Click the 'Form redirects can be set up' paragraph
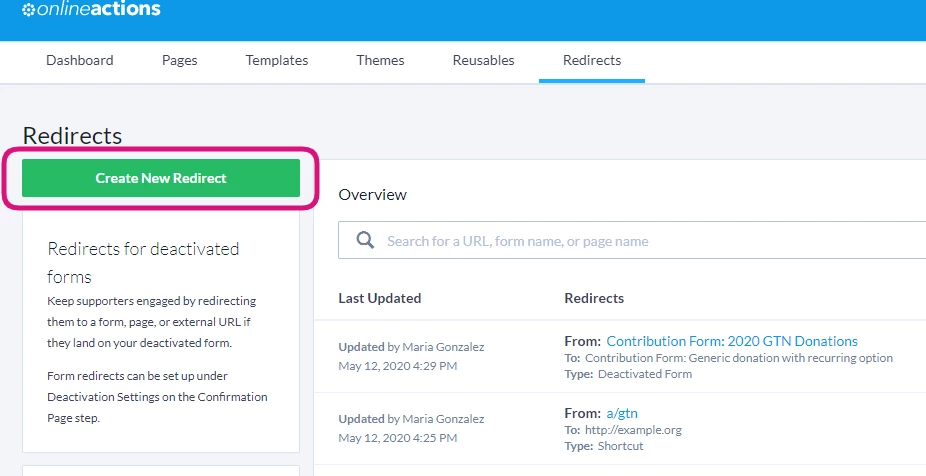The height and width of the screenshot is (476, 926). click(x=157, y=397)
